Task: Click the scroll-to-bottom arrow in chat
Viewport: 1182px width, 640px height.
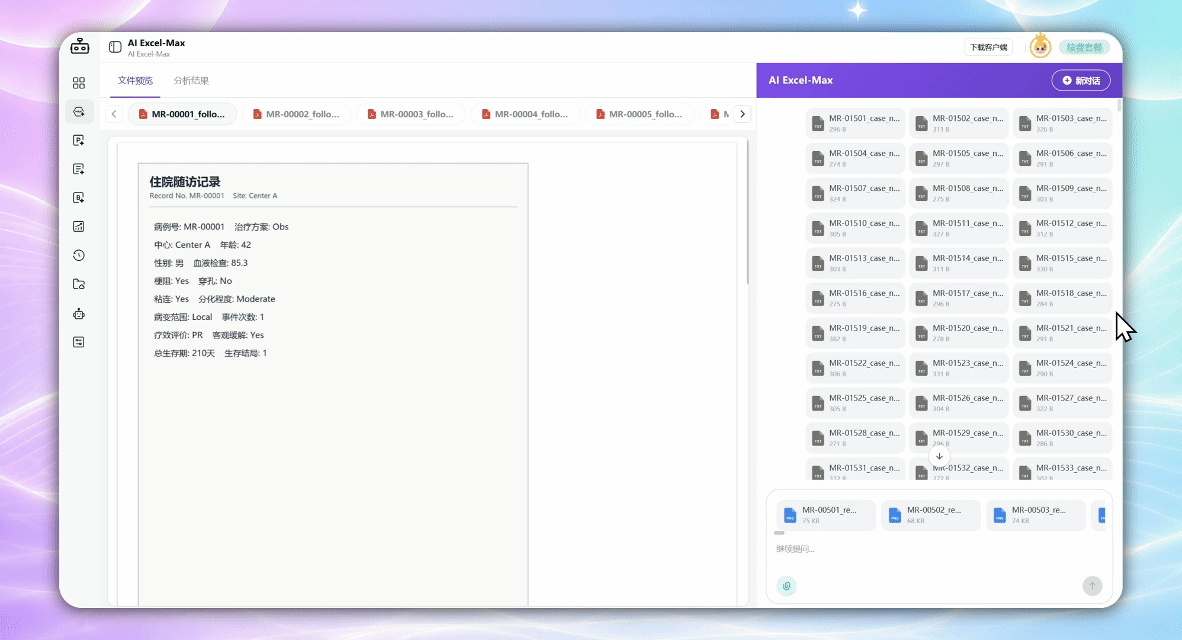Action: point(939,456)
